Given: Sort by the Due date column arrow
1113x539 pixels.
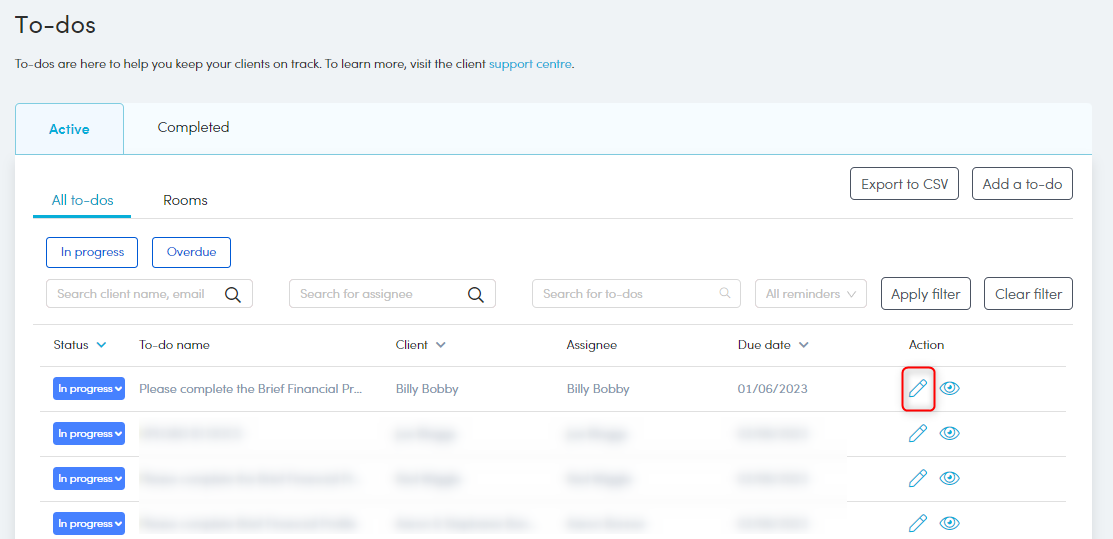Looking at the screenshot, I should click(x=804, y=345).
